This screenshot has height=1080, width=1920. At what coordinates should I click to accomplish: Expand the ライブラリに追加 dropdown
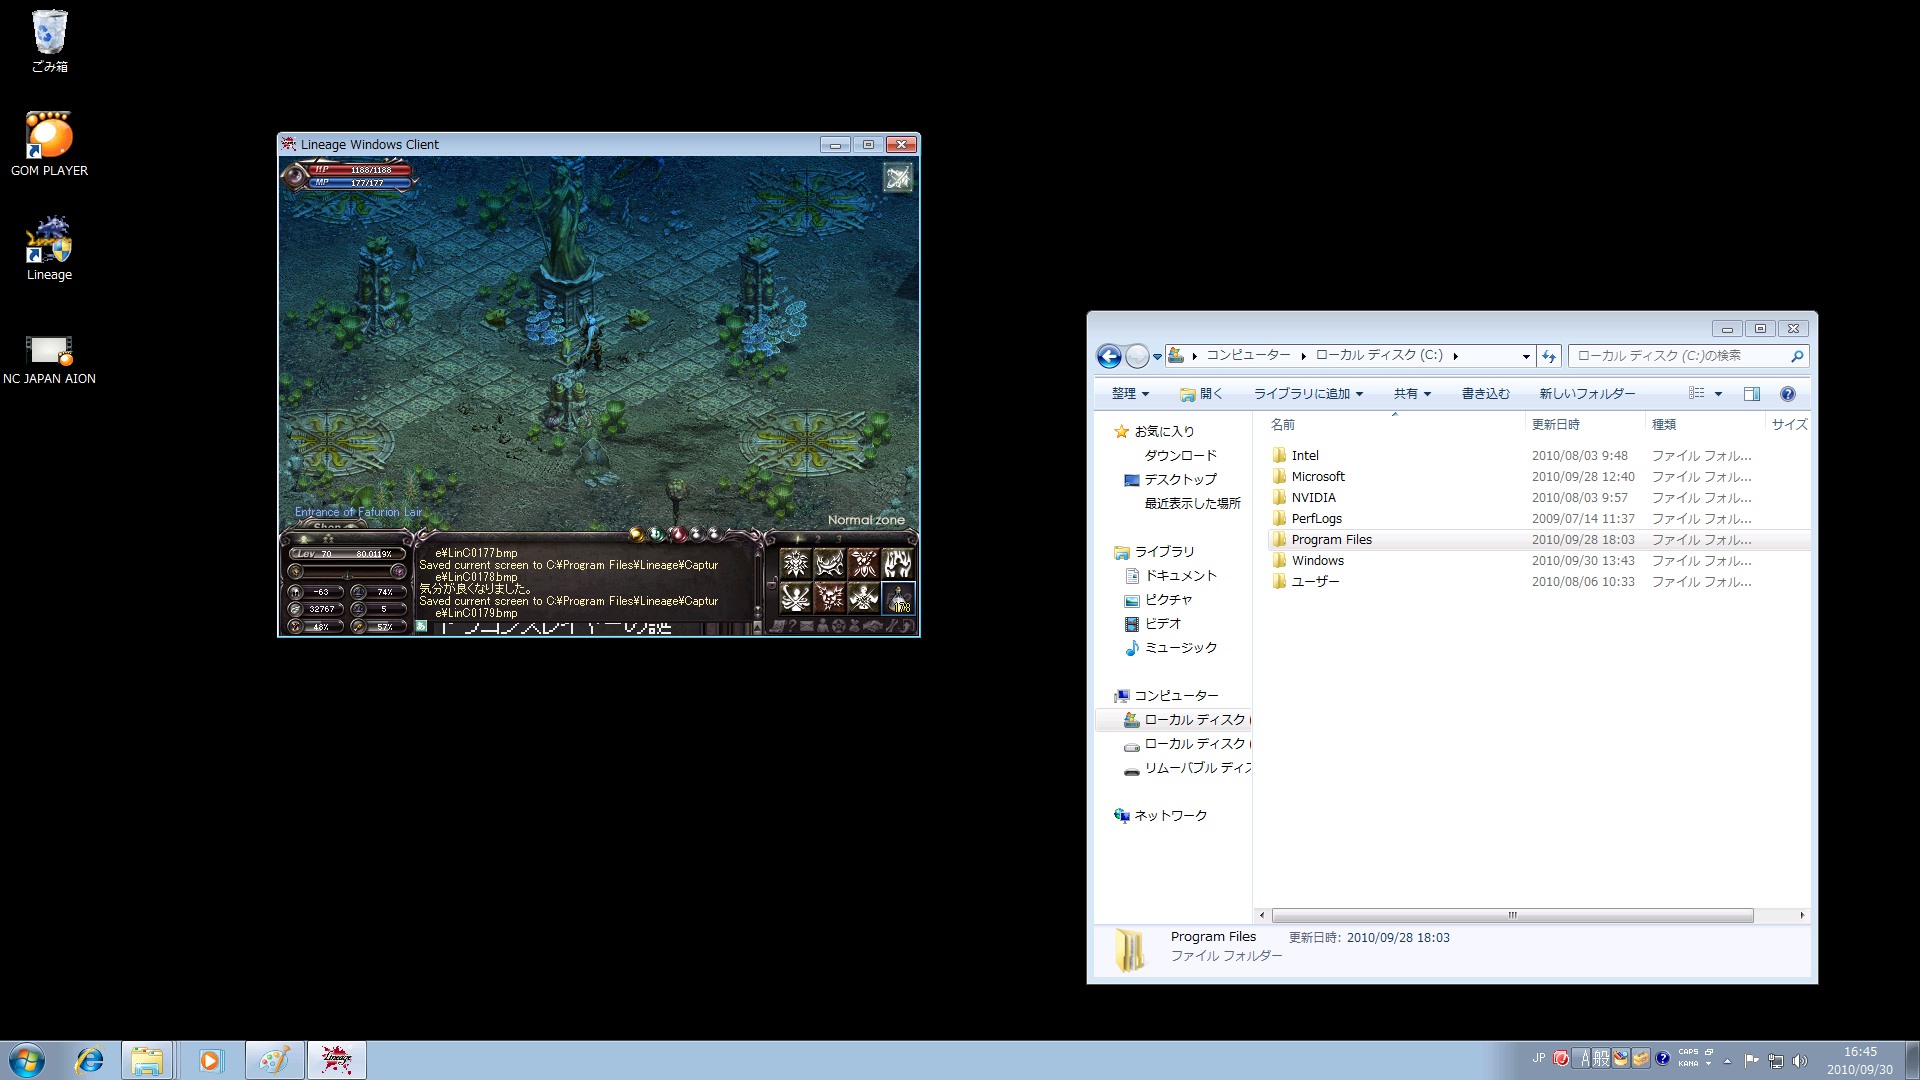click(1308, 394)
